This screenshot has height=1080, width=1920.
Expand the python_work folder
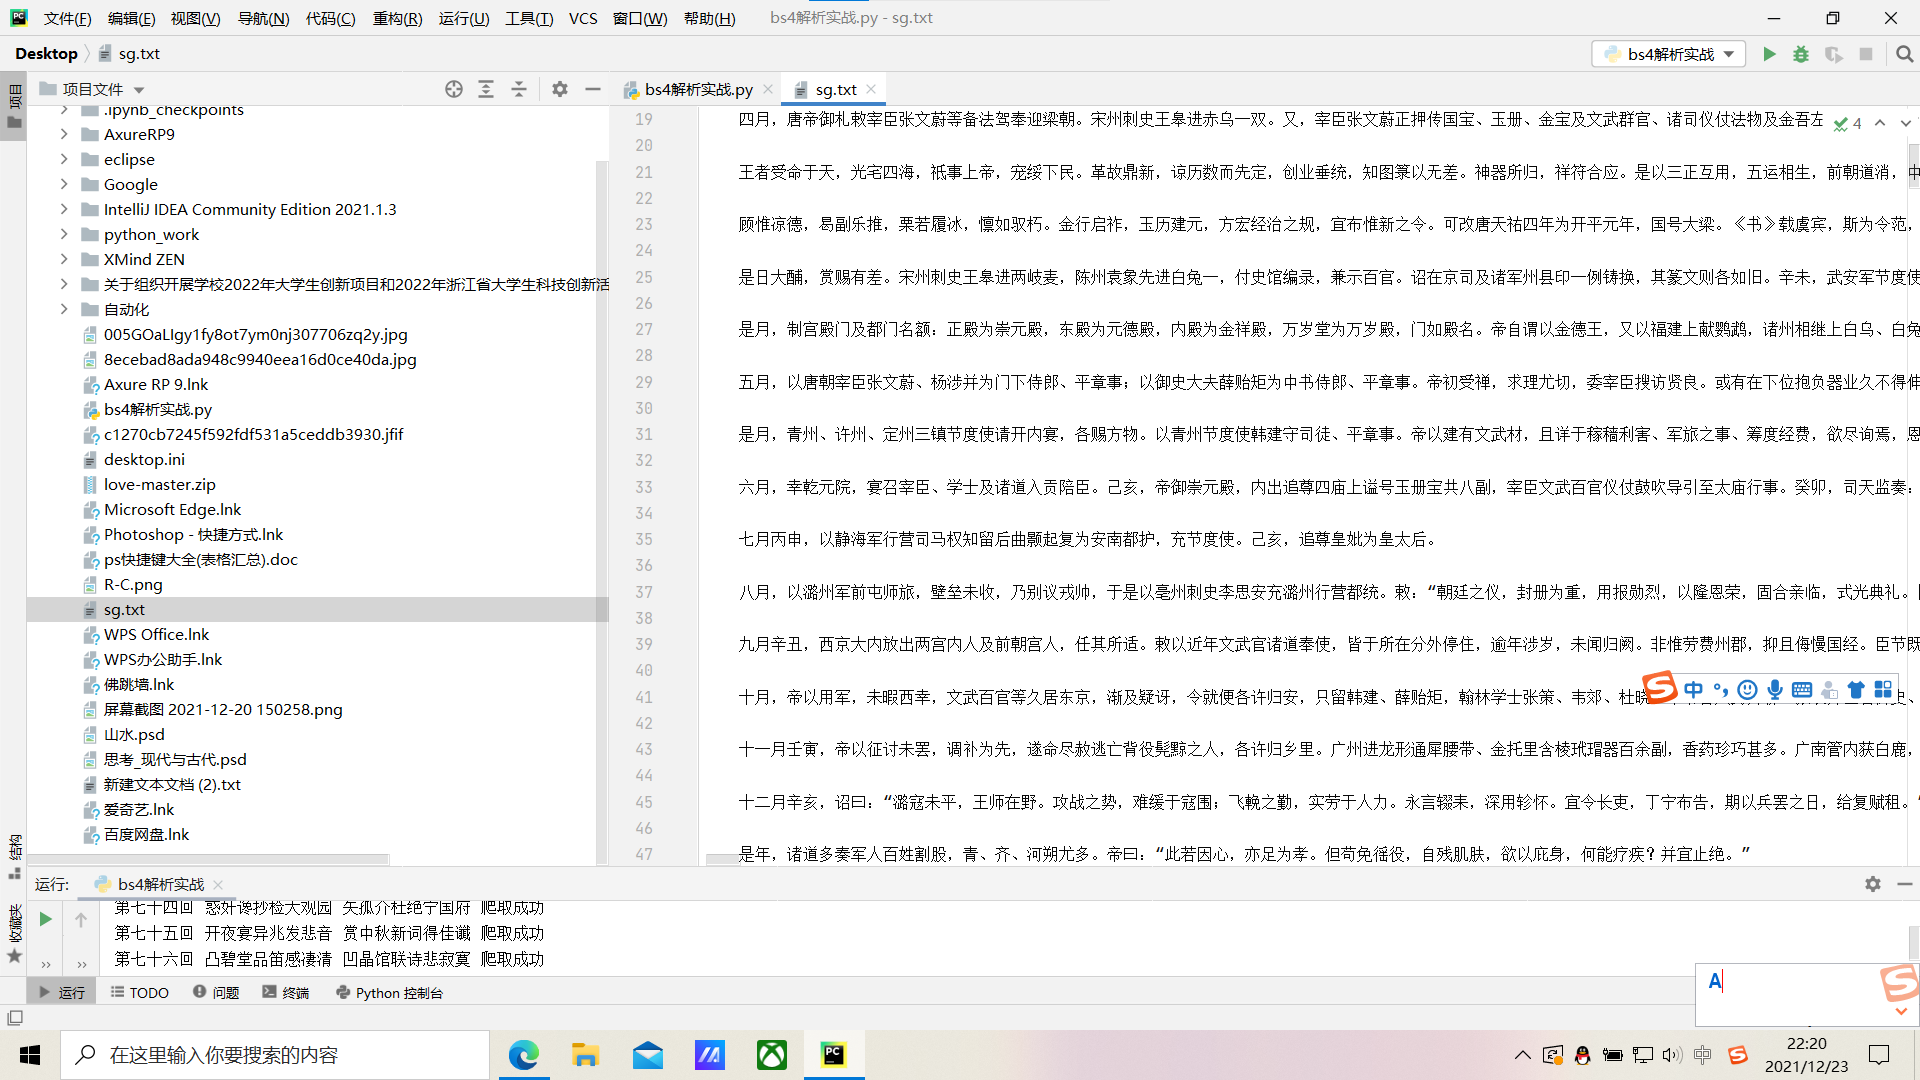[x=64, y=234]
